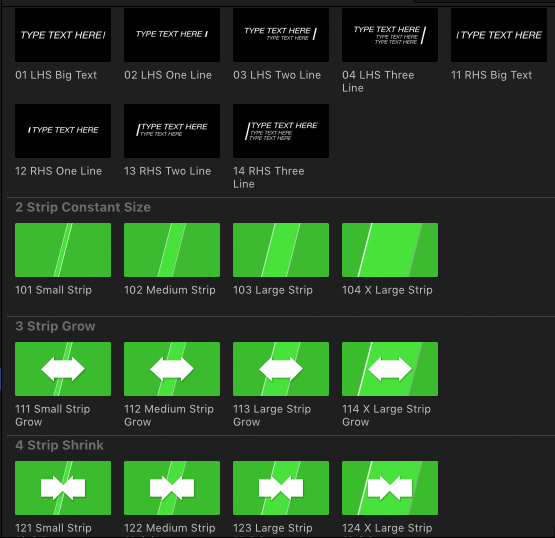
Task: Select the 12 RHS One Line title
Action: point(63,131)
